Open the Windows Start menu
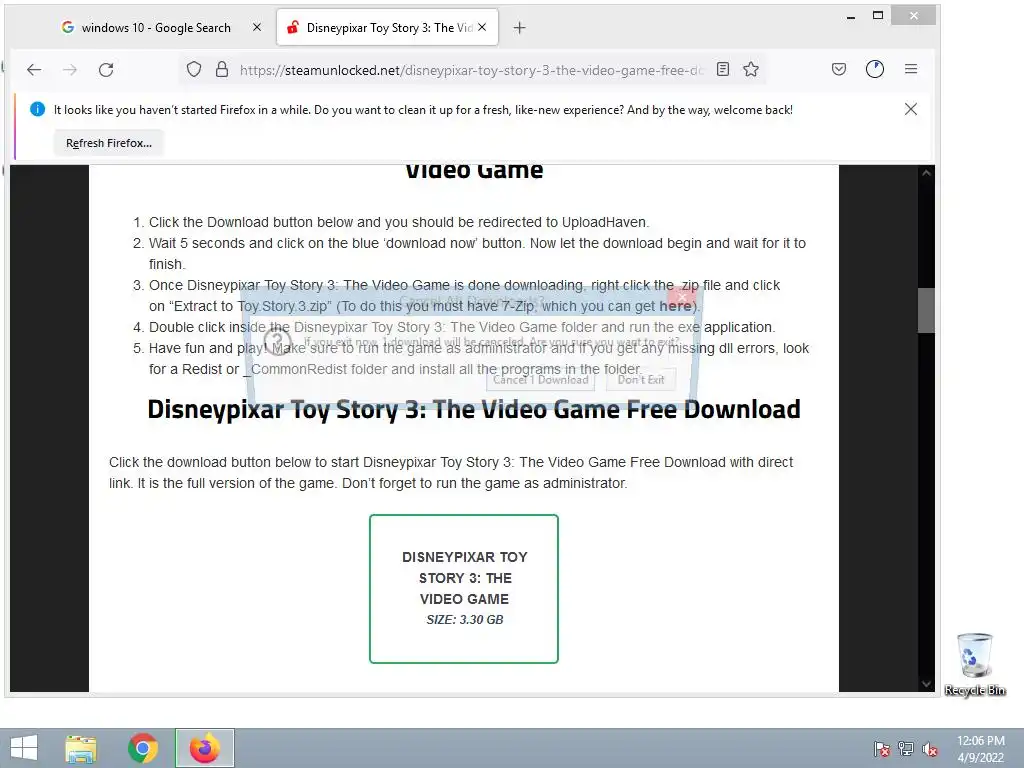This screenshot has width=1024, height=768. click(24, 748)
